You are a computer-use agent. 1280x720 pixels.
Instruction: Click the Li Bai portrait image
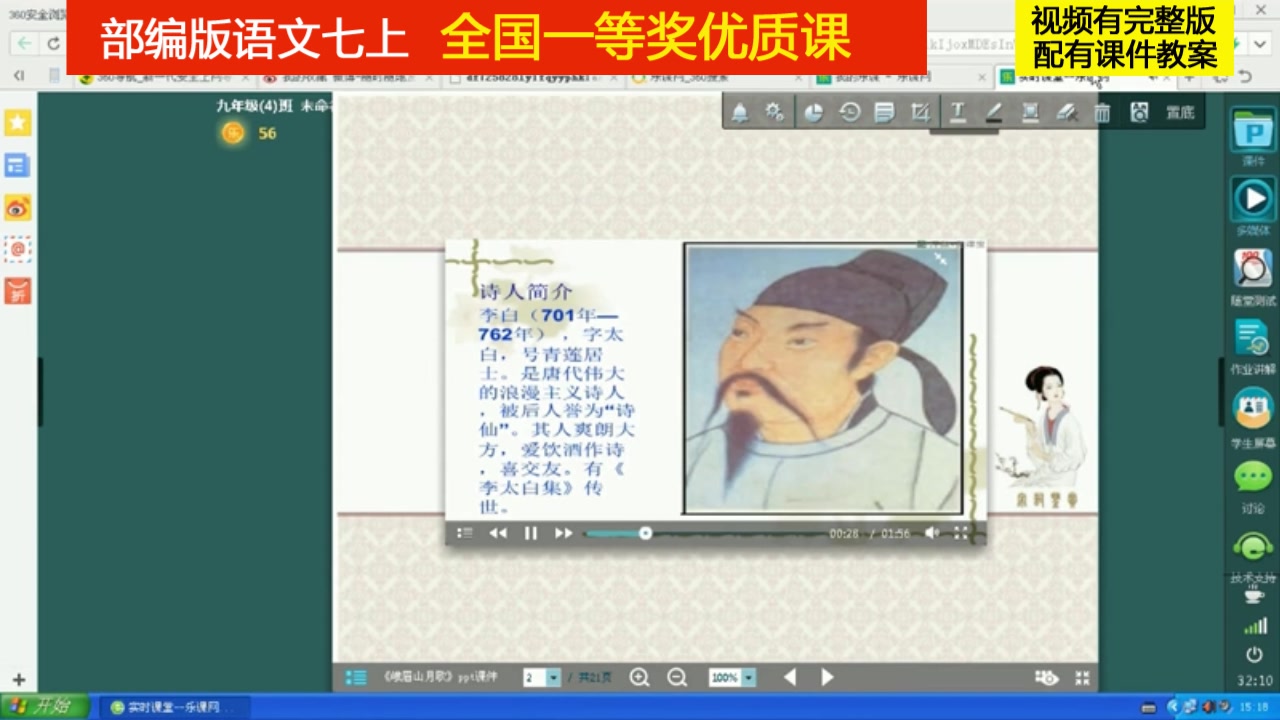click(x=823, y=379)
